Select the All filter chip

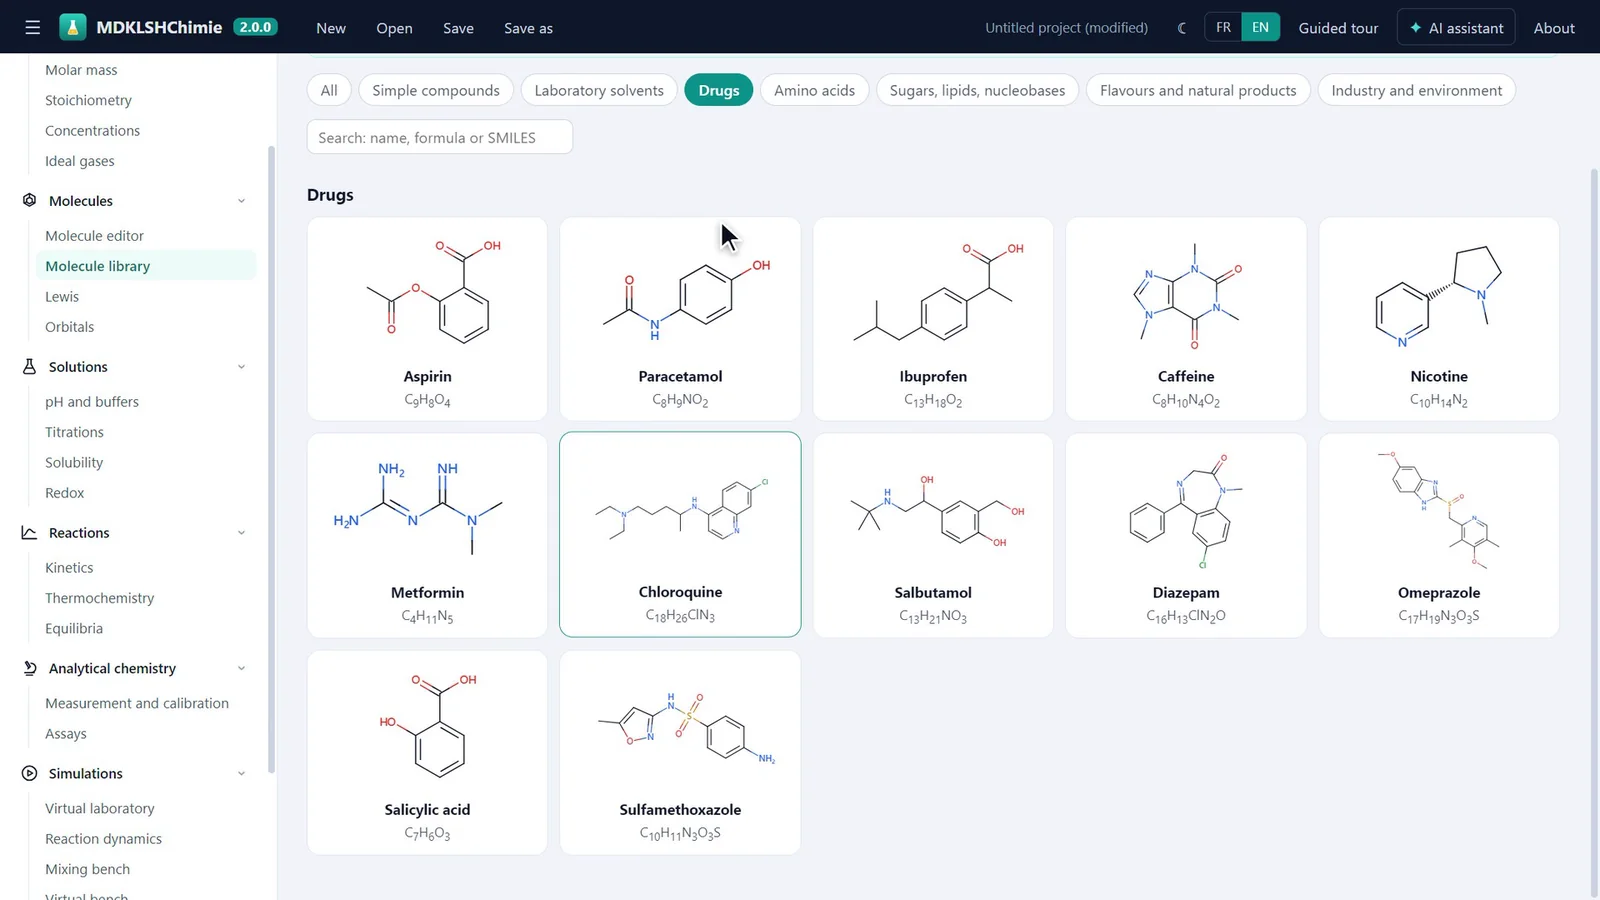pos(329,90)
